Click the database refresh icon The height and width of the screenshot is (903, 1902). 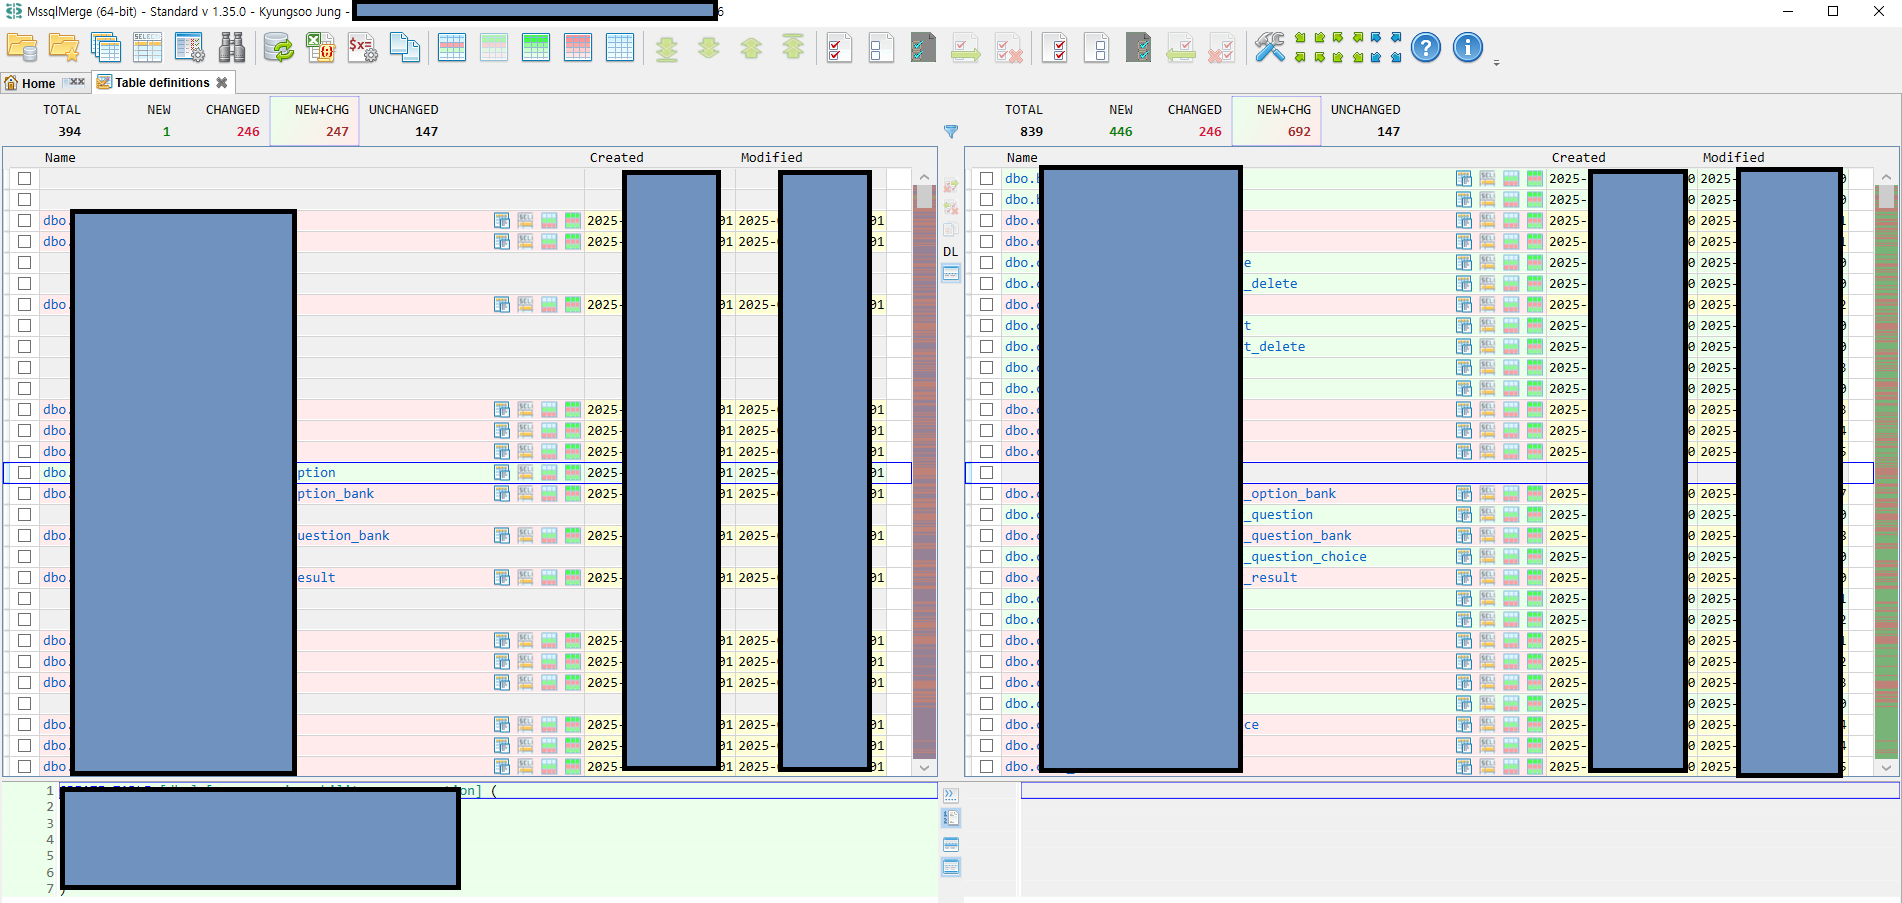(x=278, y=47)
